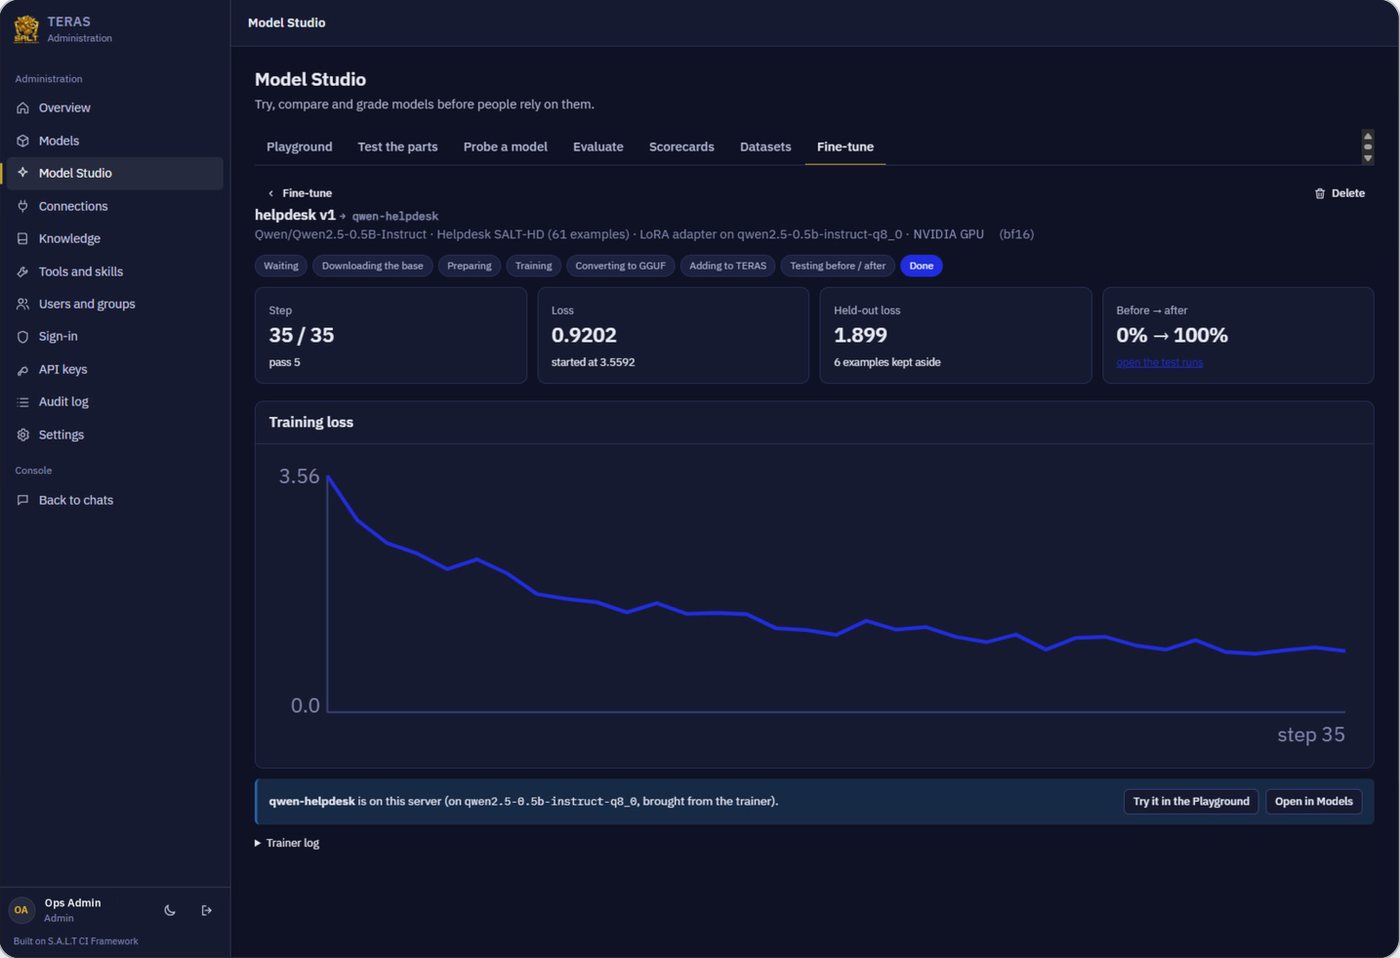The image size is (1400, 958).
Task: Open the Datasets tab
Action: 765,147
